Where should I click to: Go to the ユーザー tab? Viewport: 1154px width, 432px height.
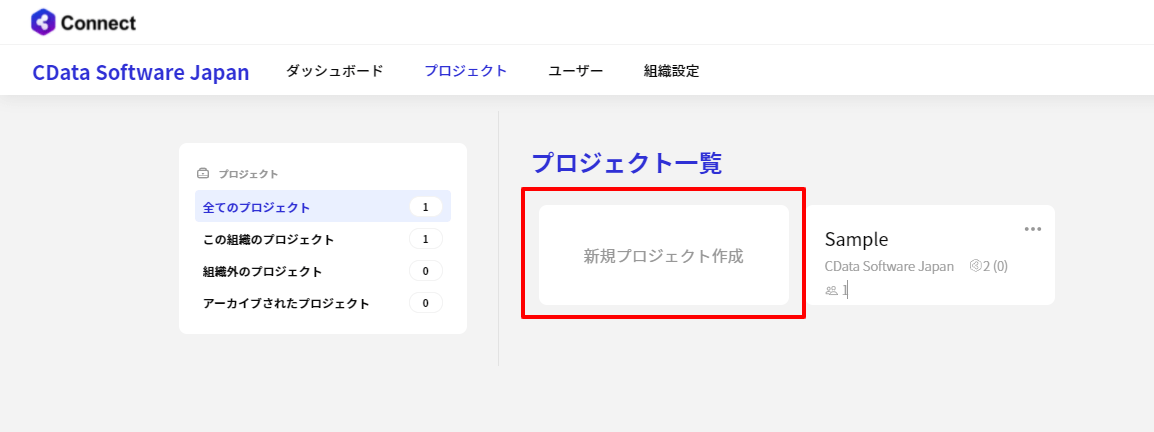575,71
